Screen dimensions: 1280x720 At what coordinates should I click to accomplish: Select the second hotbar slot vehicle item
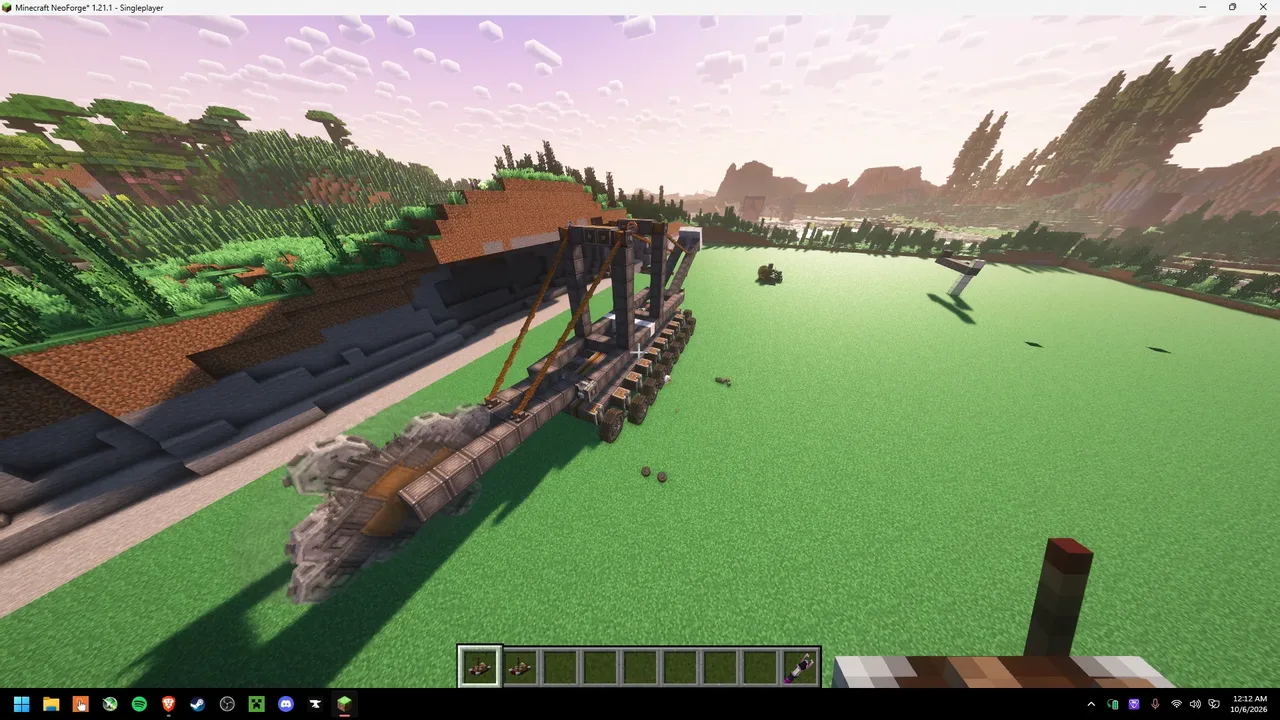(x=519, y=666)
